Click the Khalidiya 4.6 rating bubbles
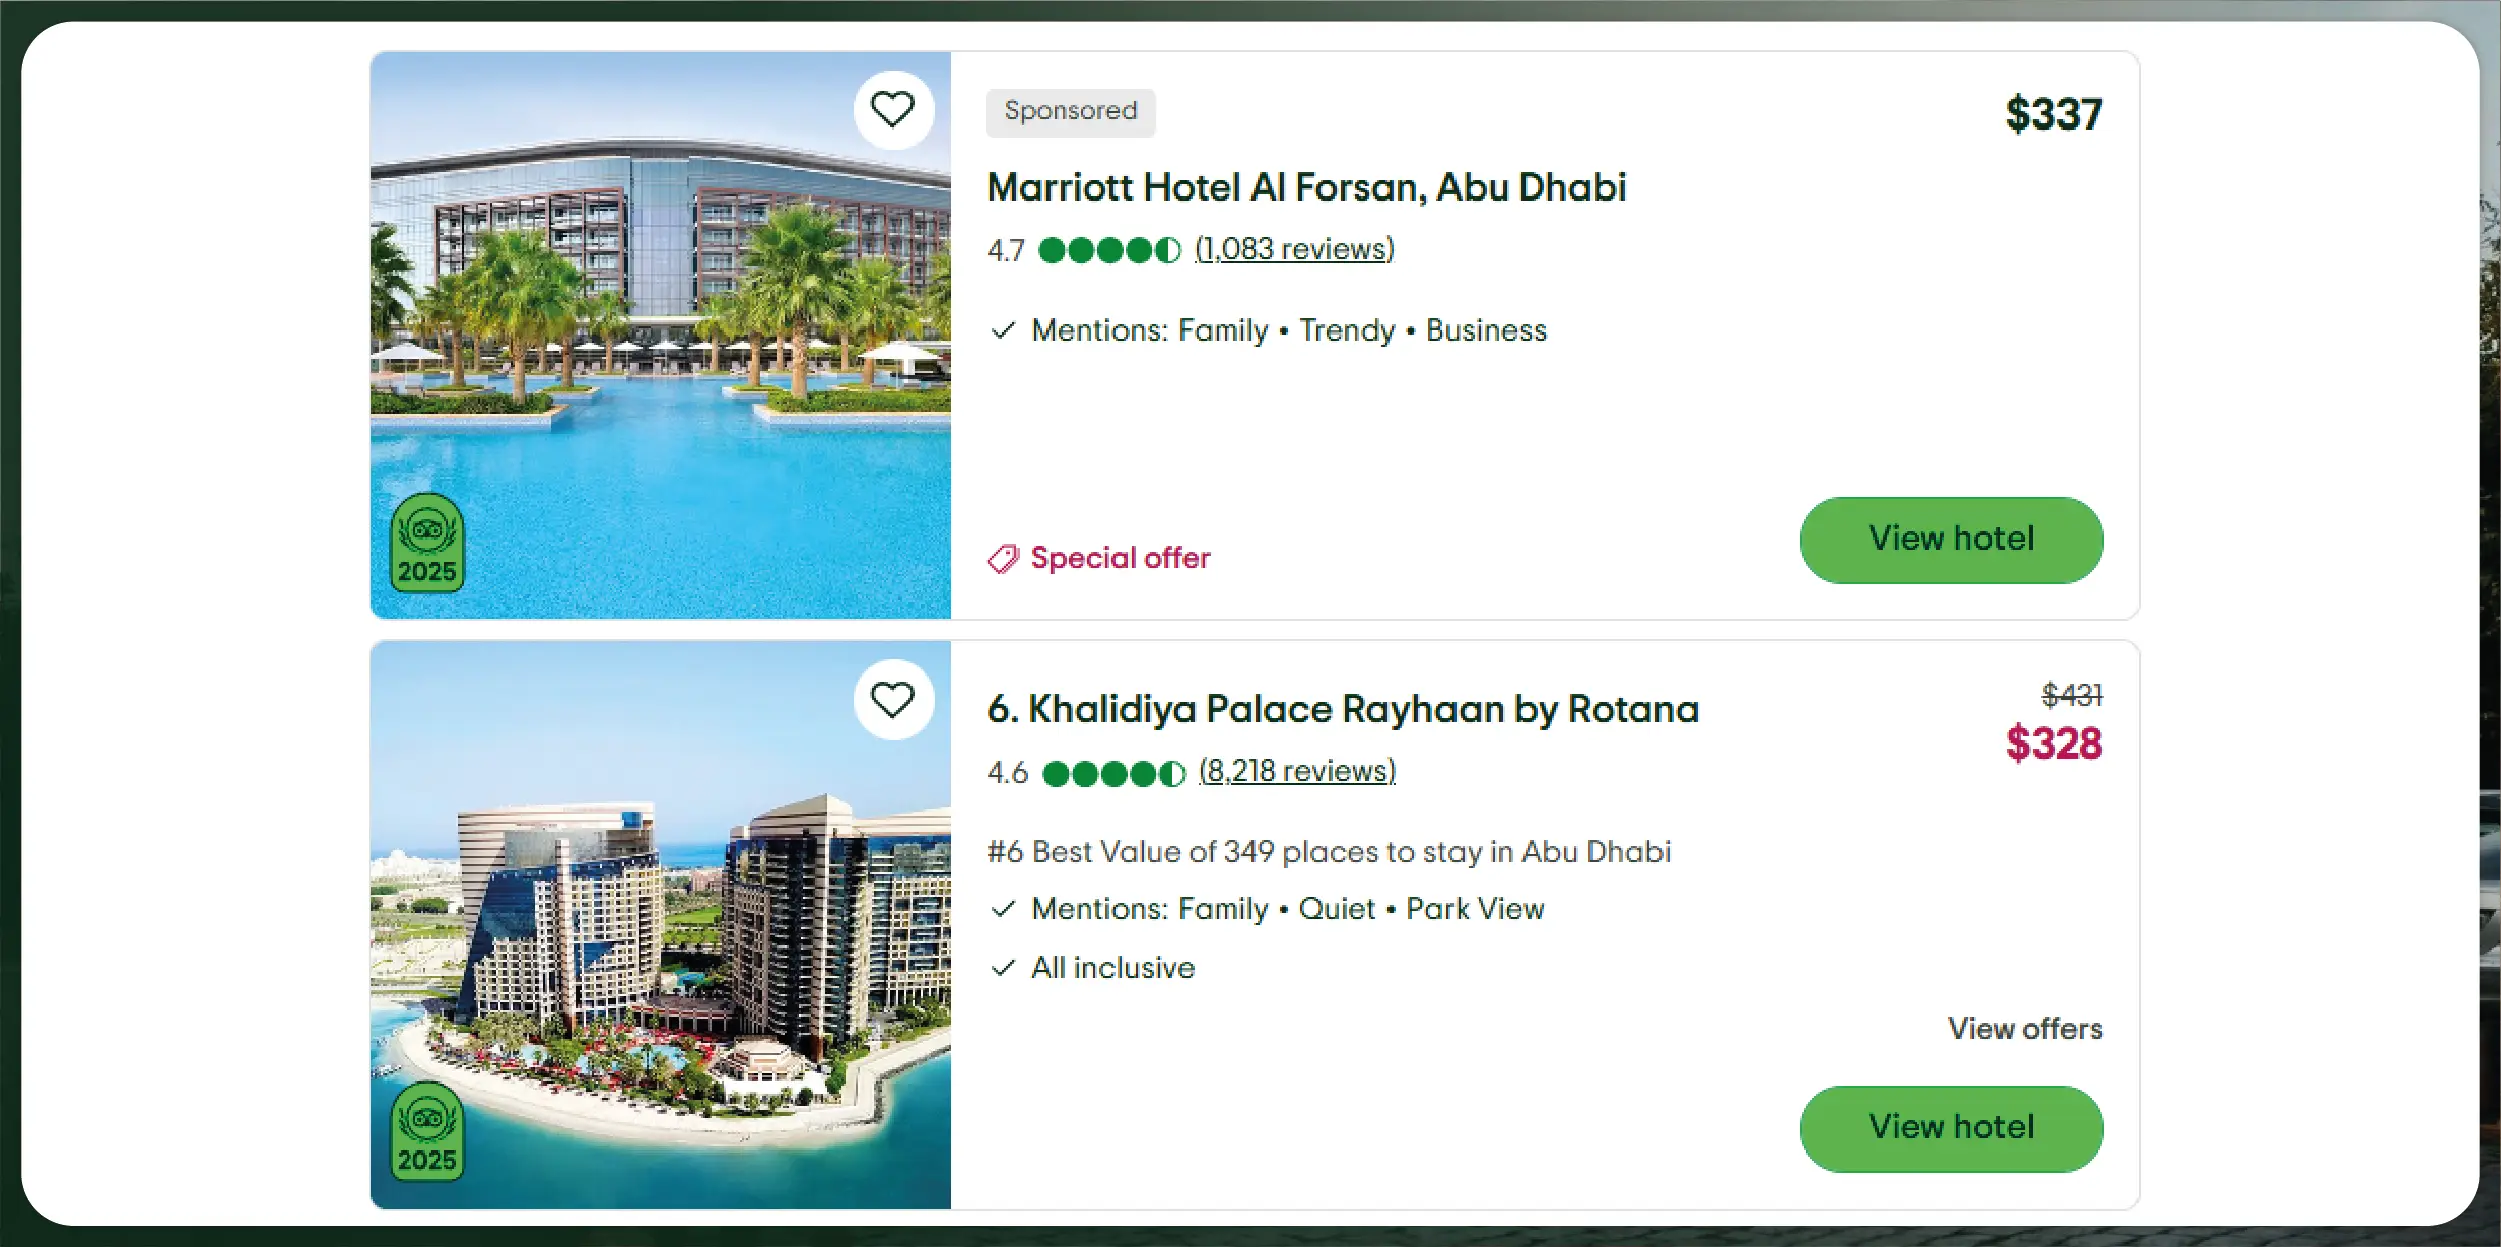 click(x=1113, y=773)
